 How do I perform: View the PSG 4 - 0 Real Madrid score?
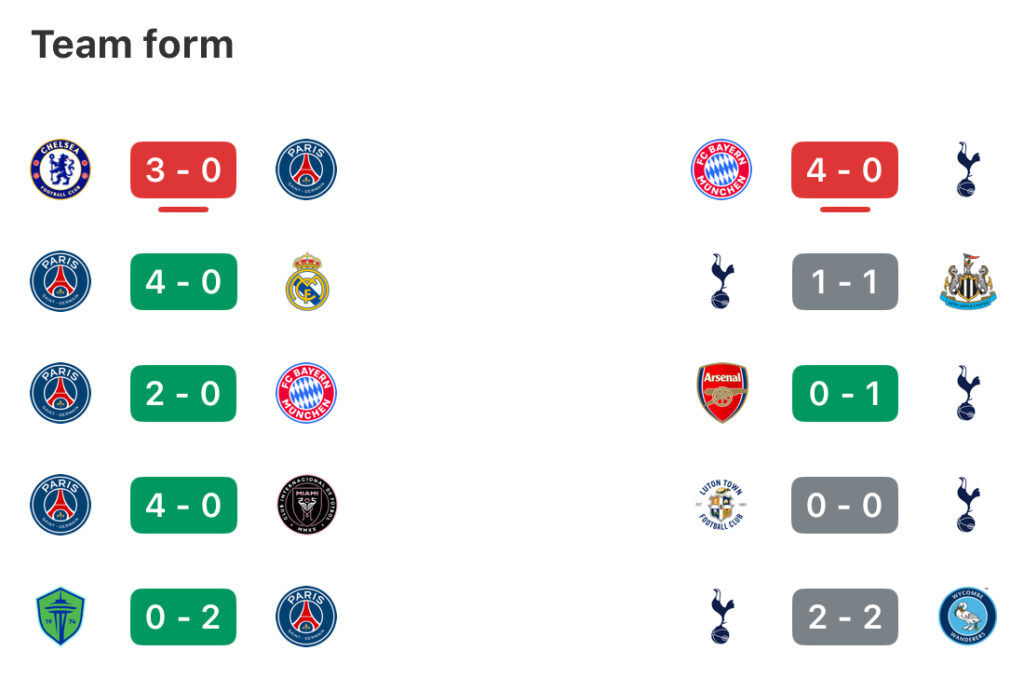[184, 281]
